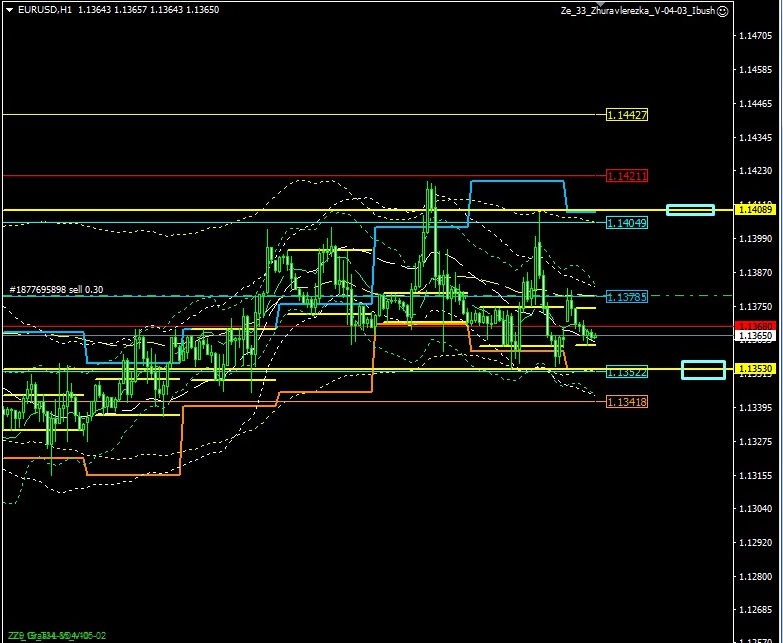Screen dimensions: 783x643
Task: Click the red 1.13680 price scale marker
Action: coord(755,326)
